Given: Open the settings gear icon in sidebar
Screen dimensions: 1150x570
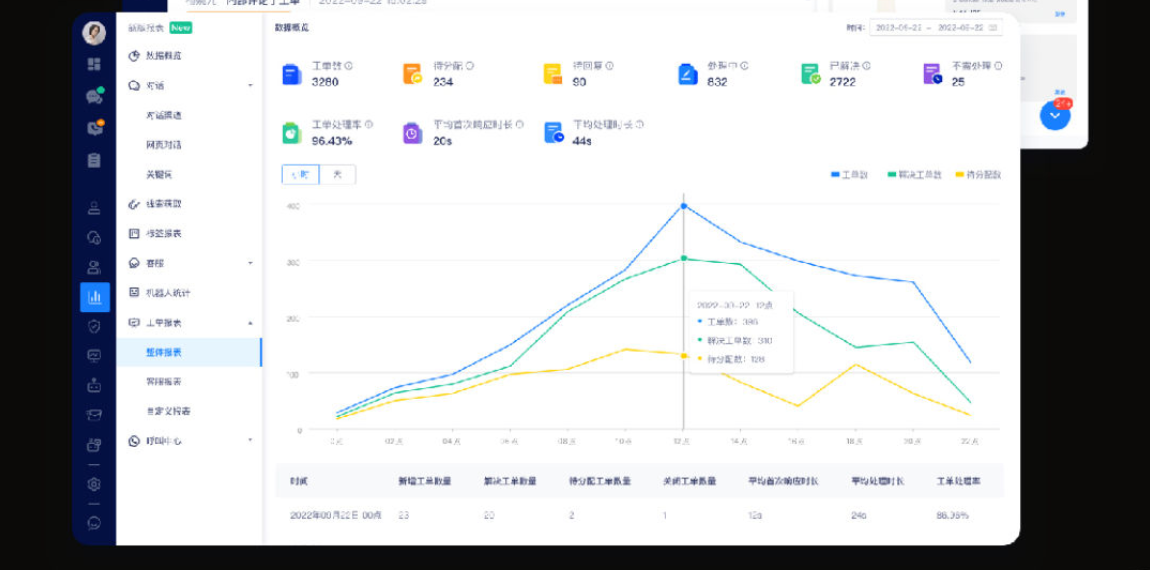Looking at the screenshot, I should pos(94,484).
